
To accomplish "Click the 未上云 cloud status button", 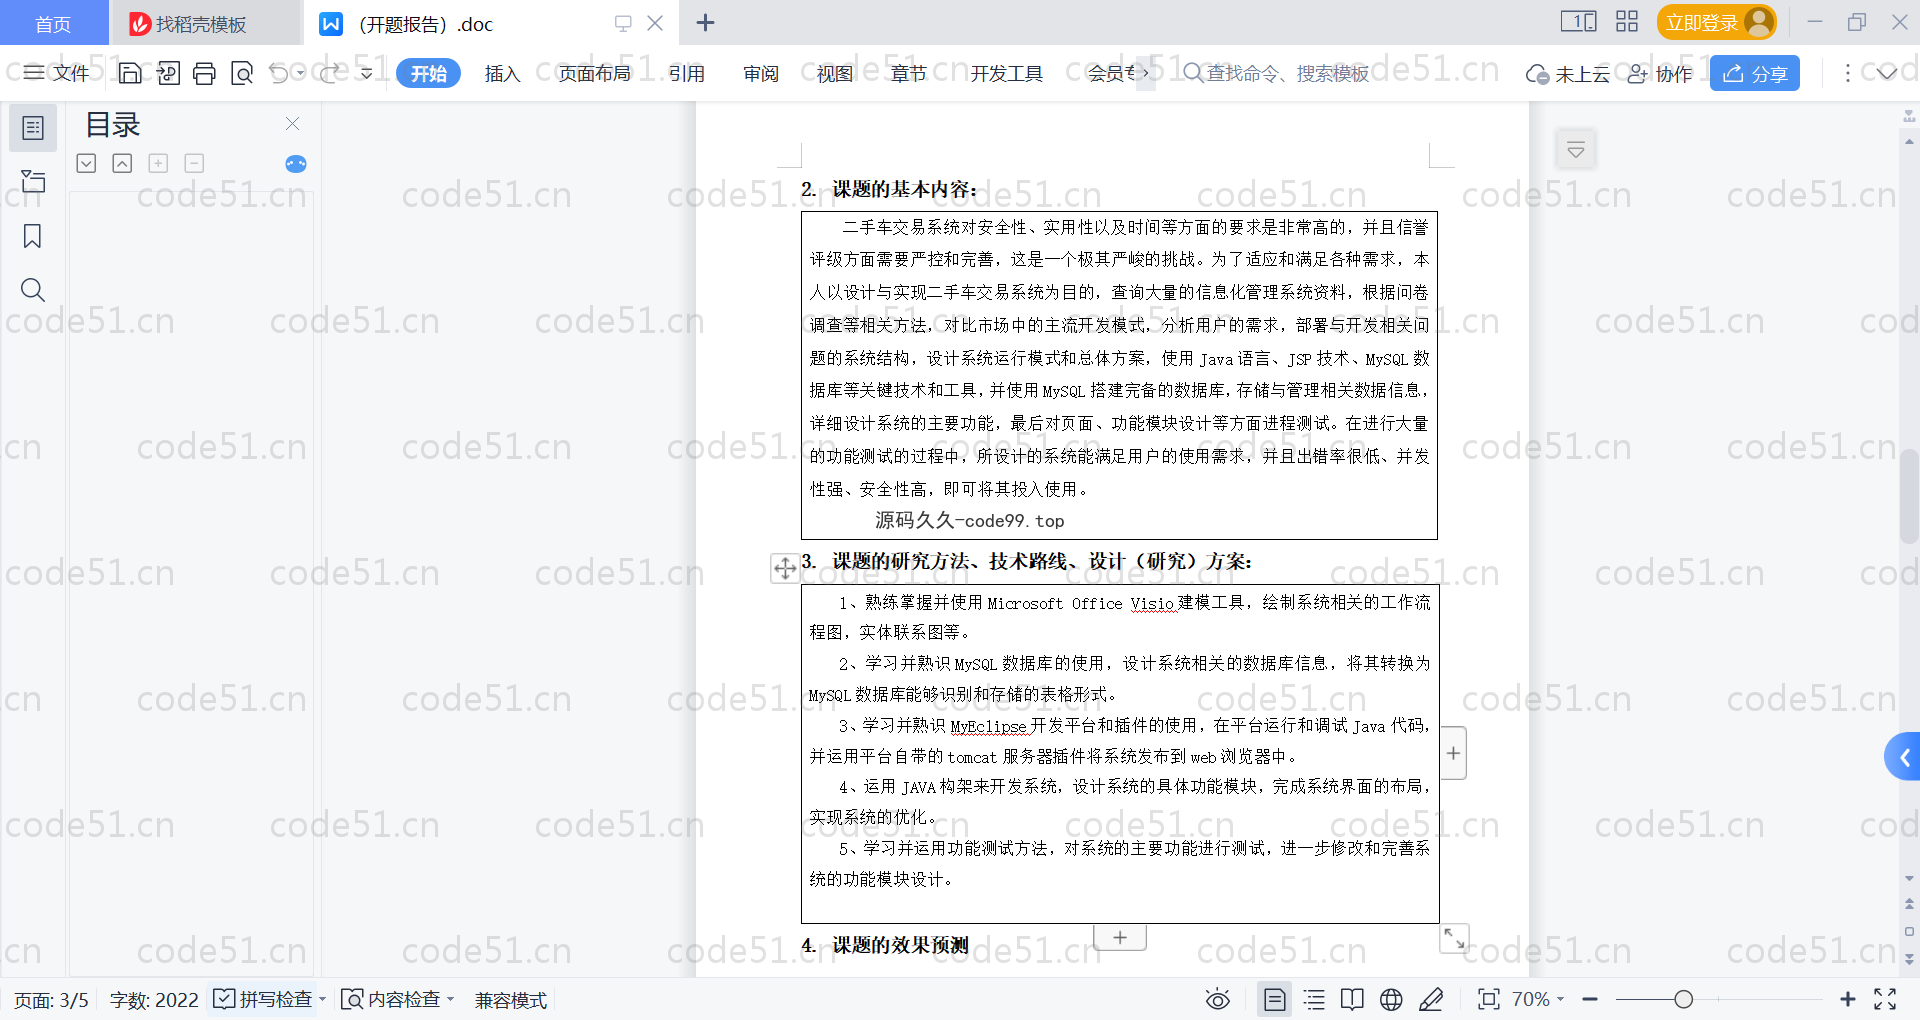I will pos(1568,73).
